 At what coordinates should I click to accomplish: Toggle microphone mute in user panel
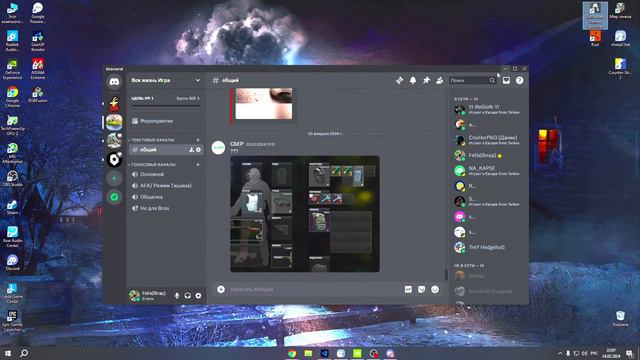(x=177, y=296)
